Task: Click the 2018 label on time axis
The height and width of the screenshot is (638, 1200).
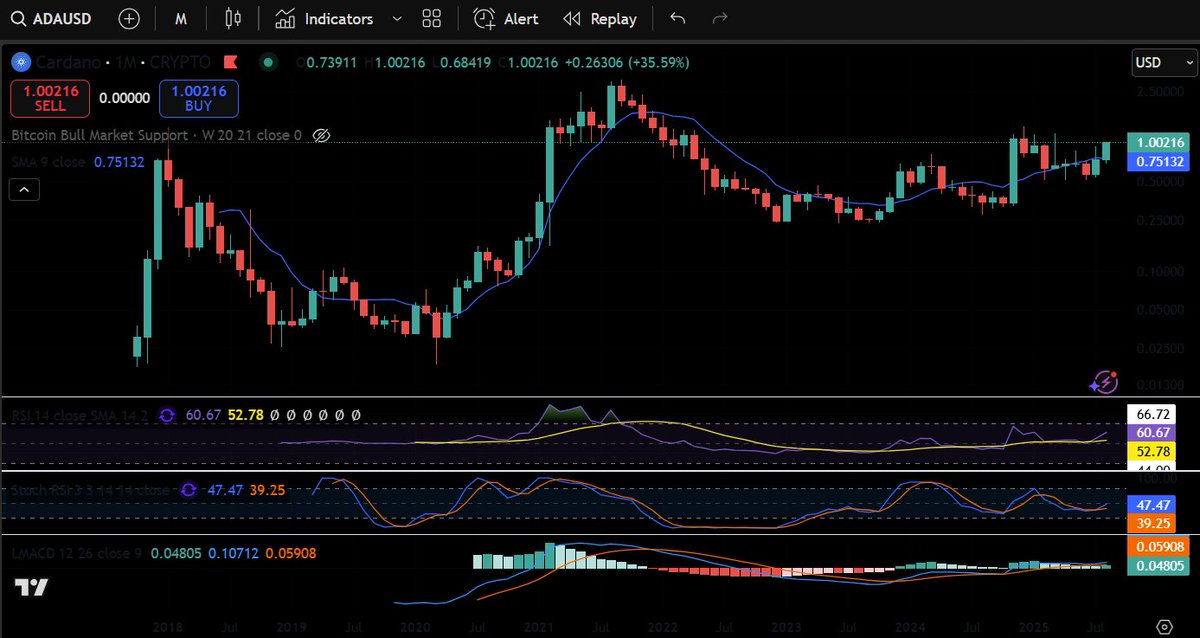Action: [x=167, y=626]
